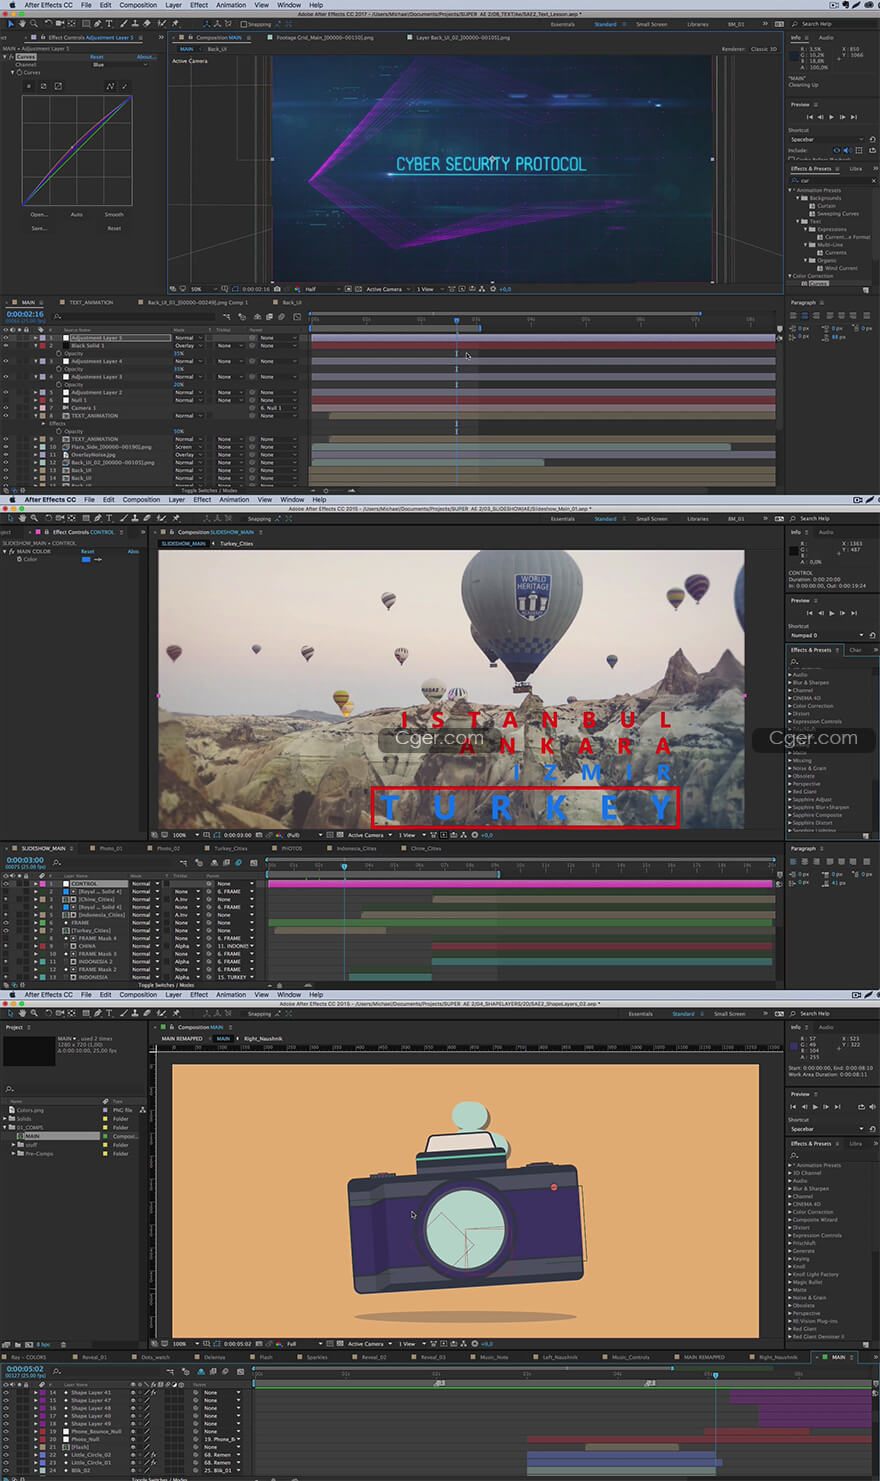This screenshot has height=1481, width=880.
Task: Open Animation menu in ShapeLayers window
Action: click(231, 994)
